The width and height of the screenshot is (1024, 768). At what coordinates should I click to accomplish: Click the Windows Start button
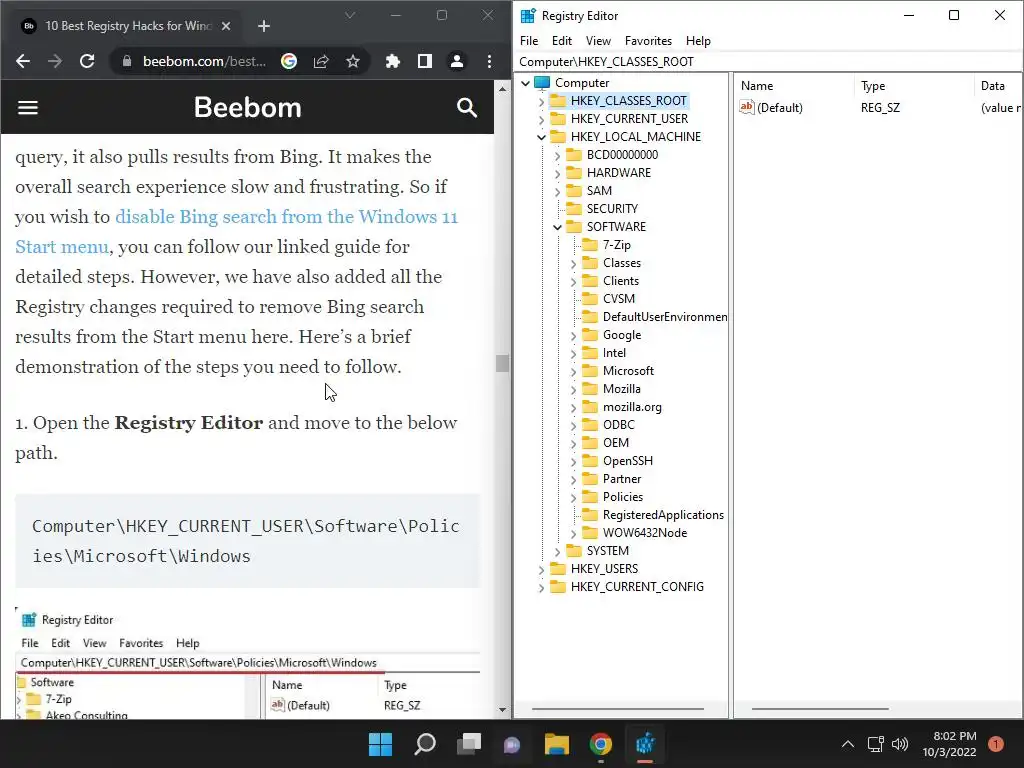(380, 744)
